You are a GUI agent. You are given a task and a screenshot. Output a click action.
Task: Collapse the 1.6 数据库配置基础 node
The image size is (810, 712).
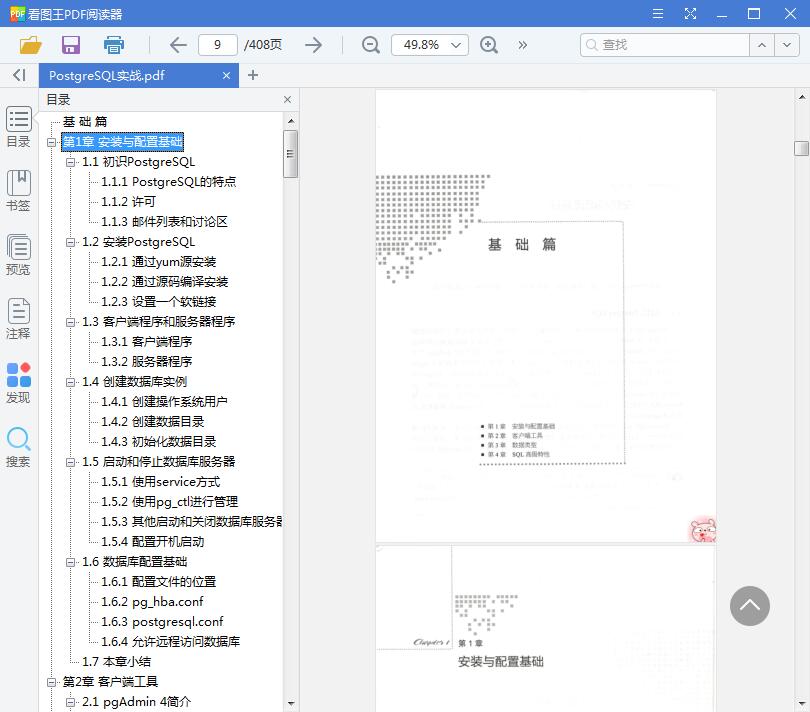point(70,562)
